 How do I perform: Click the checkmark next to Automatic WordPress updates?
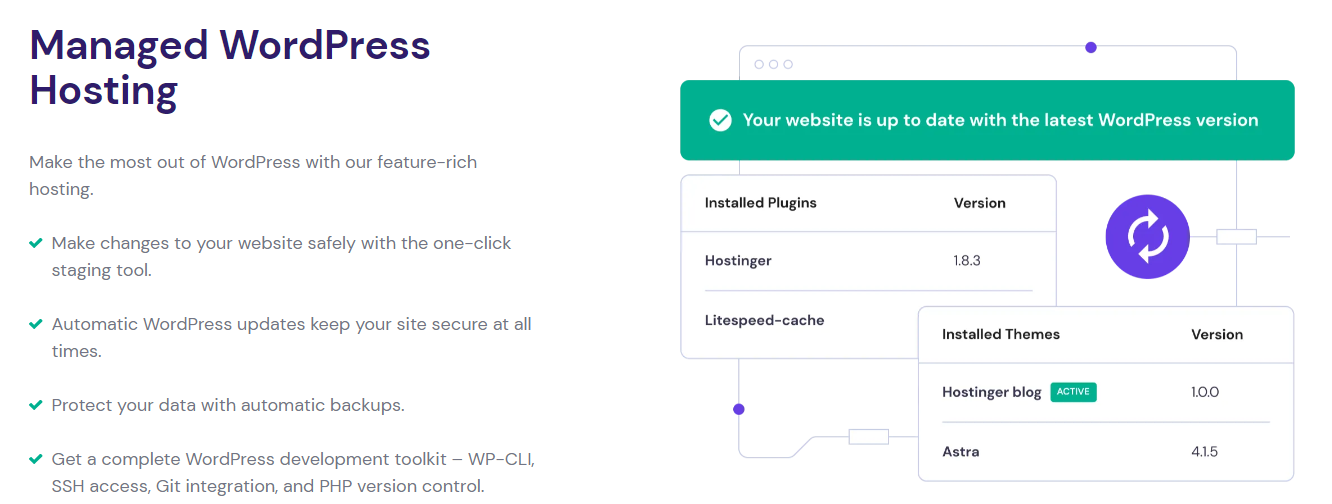36,324
